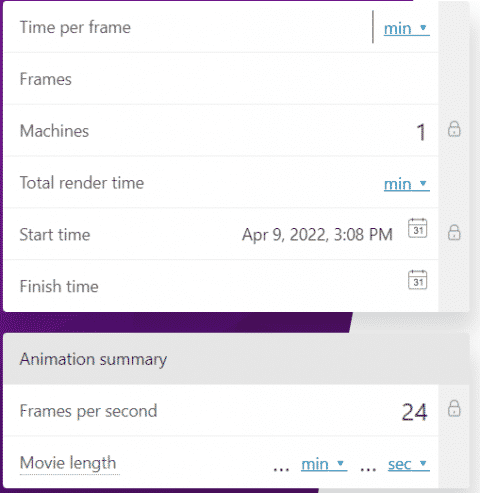The height and width of the screenshot is (493, 480).
Task: Open the Finish time calendar picker
Action: point(418,280)
